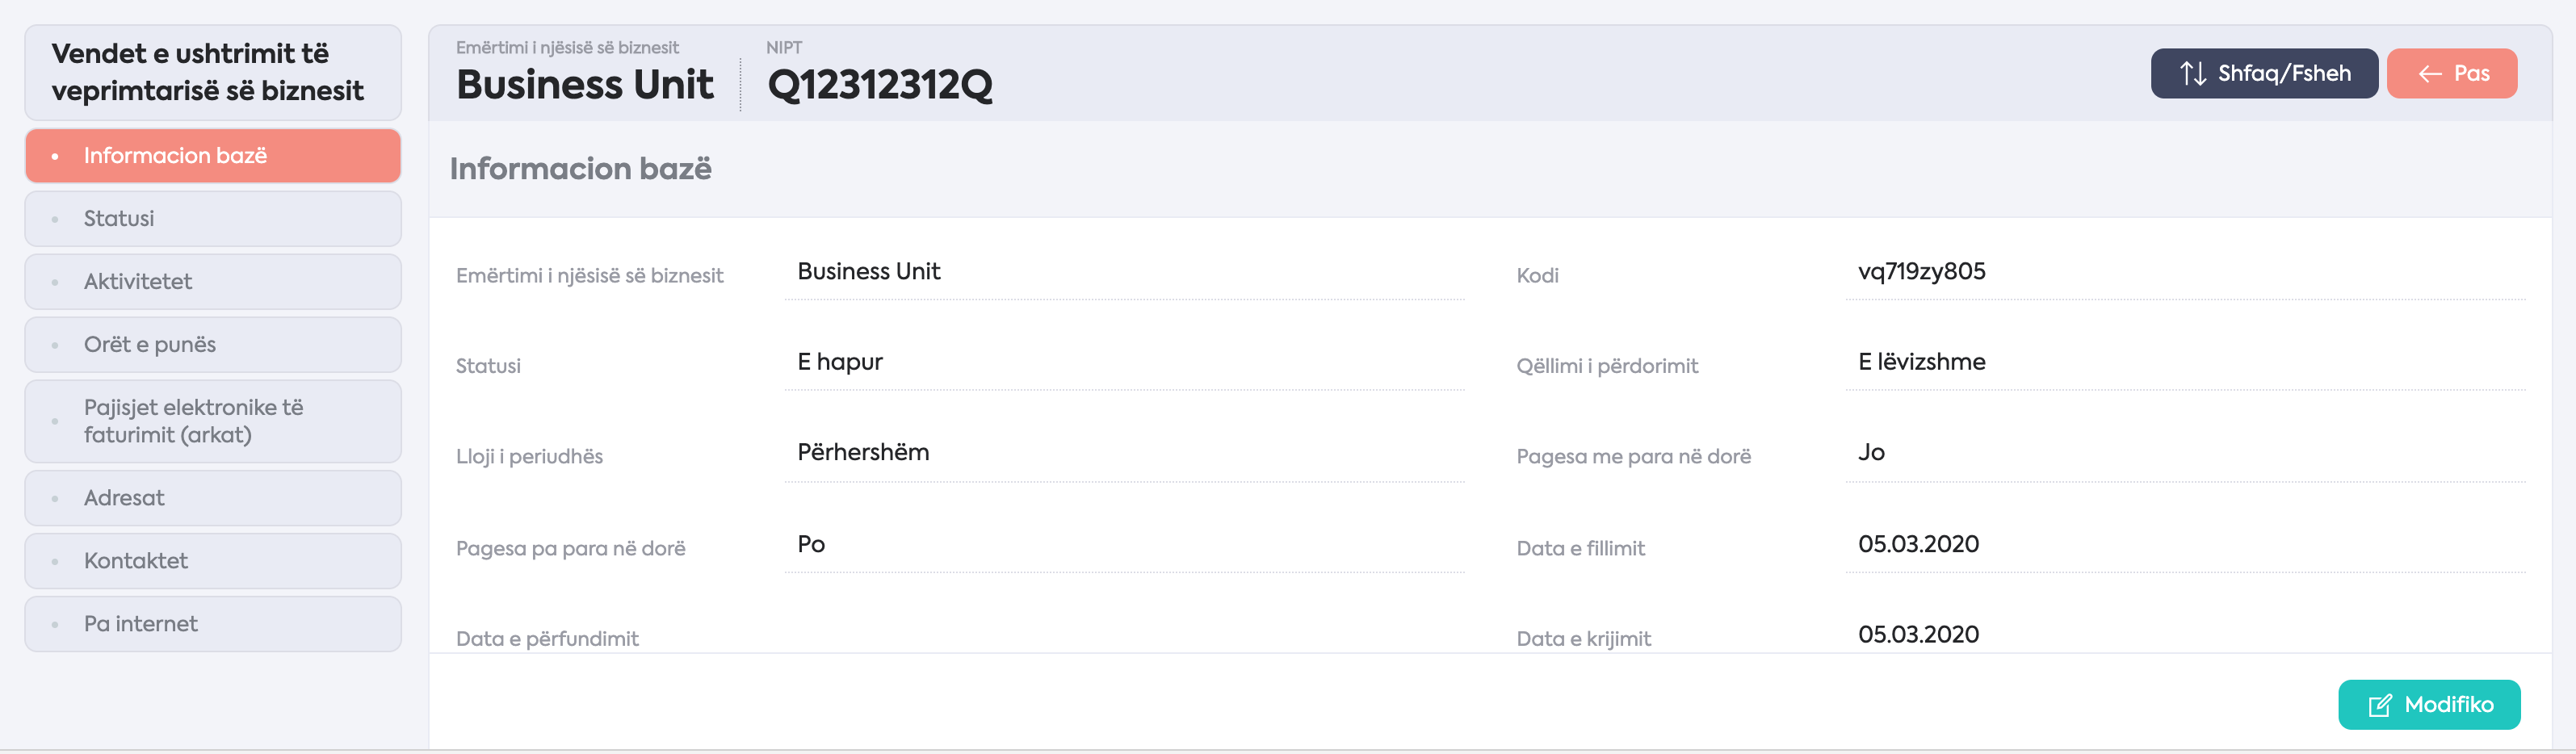Select Pa internet in sidebar
Screen dimensions: 2576x754
213,624
